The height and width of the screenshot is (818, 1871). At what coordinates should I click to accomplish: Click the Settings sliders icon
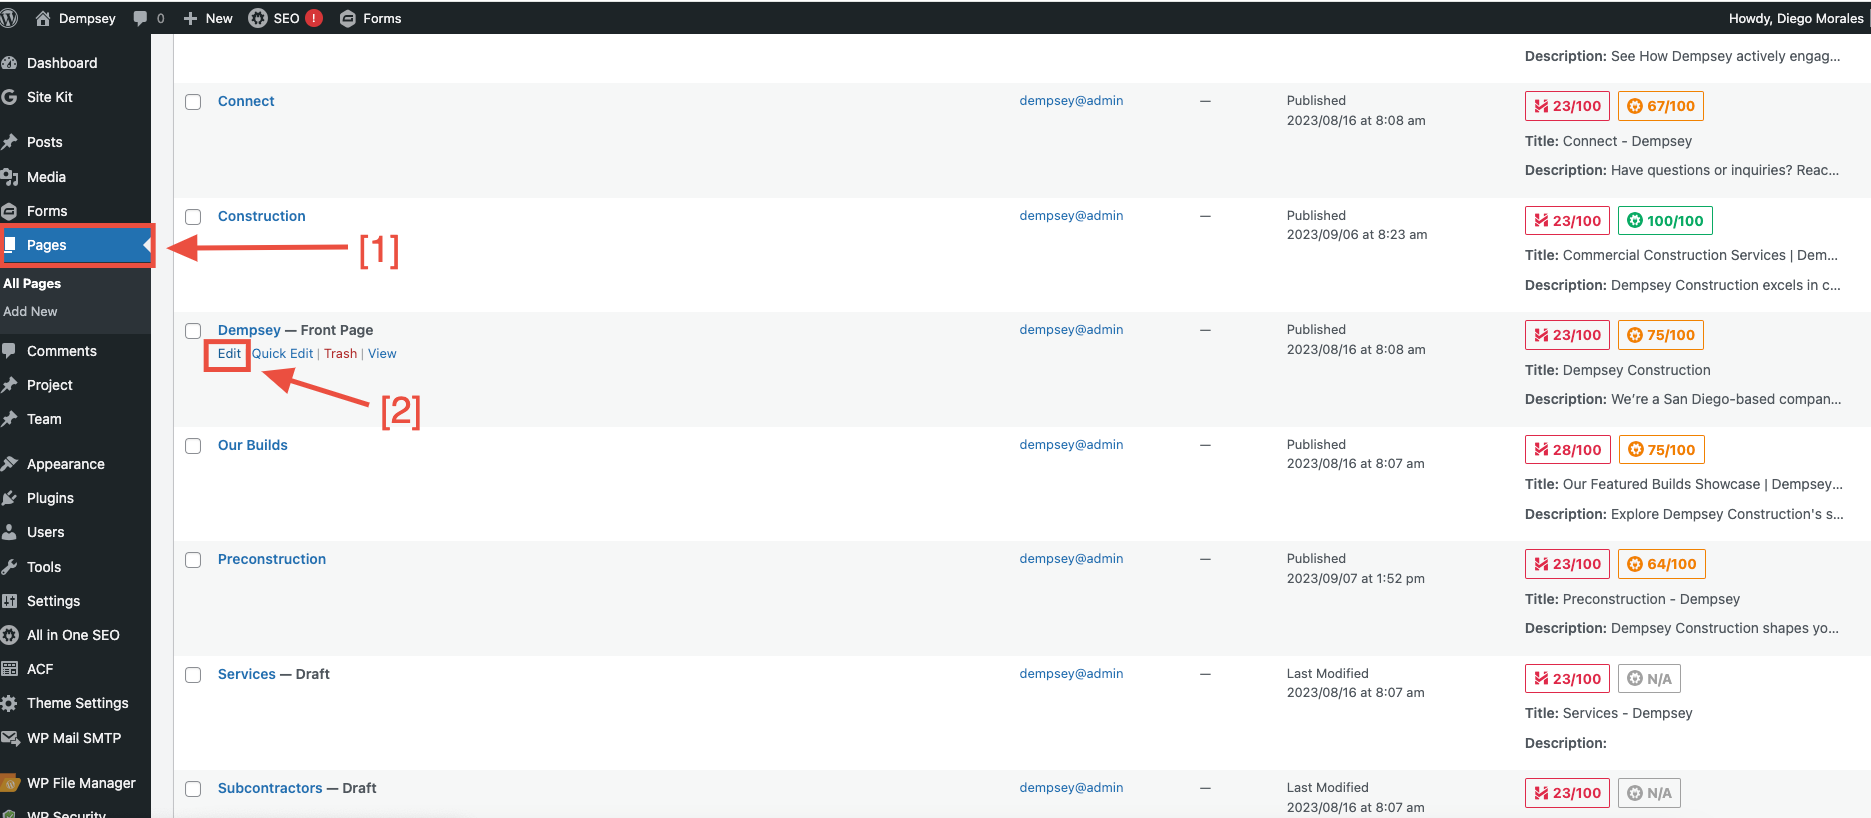[x=10, y=601]
